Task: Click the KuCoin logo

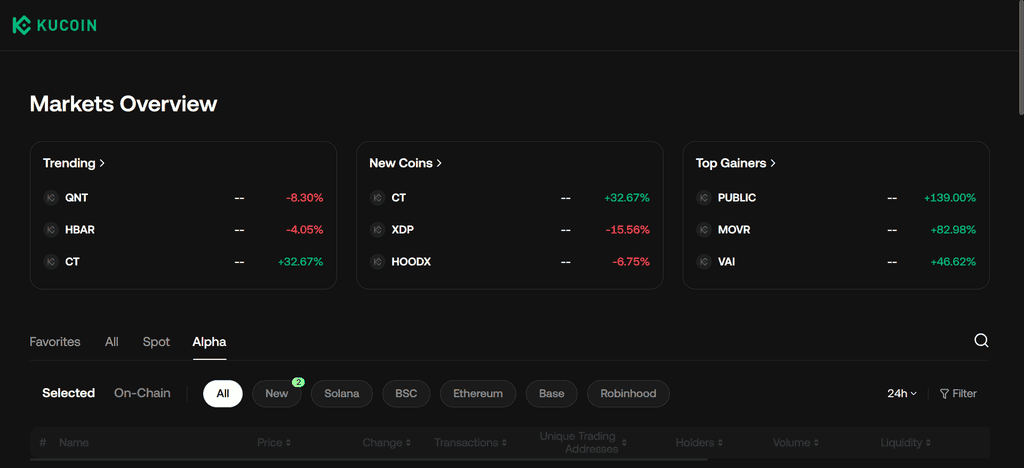Action: [54, 25]
